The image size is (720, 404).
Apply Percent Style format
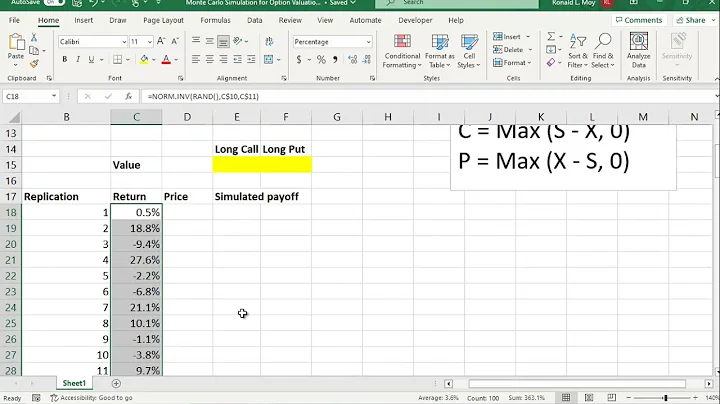(x=321, y=60)
